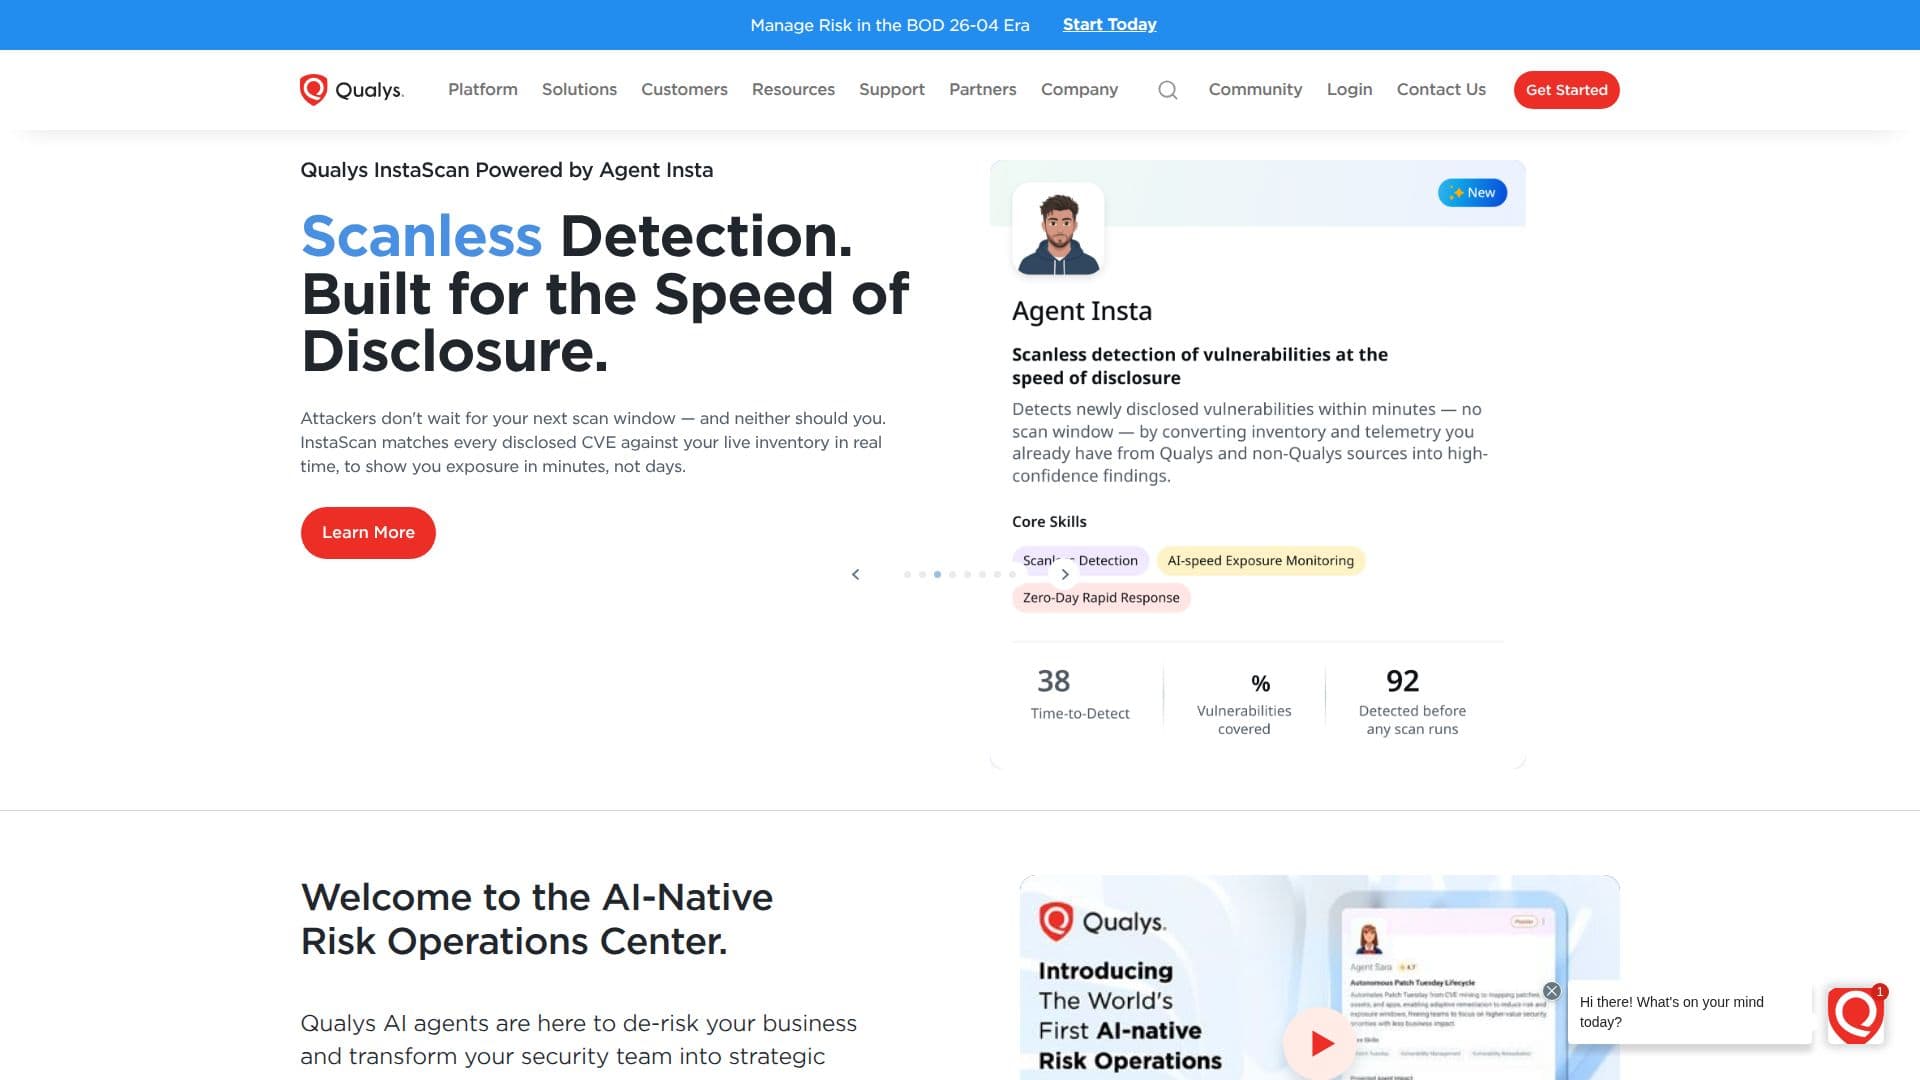Open the Support menu

point(892,89)
